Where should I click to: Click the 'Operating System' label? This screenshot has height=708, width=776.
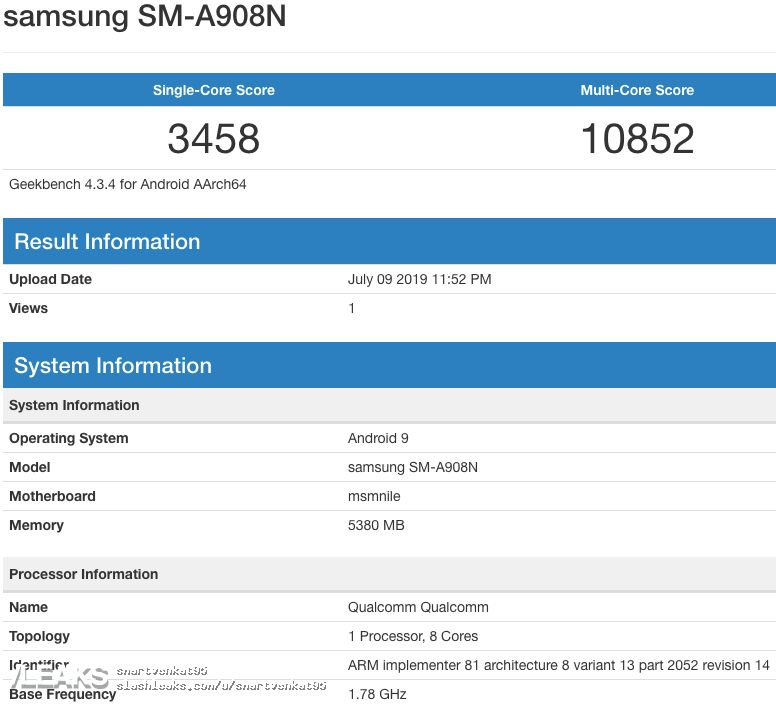(69, 438)
